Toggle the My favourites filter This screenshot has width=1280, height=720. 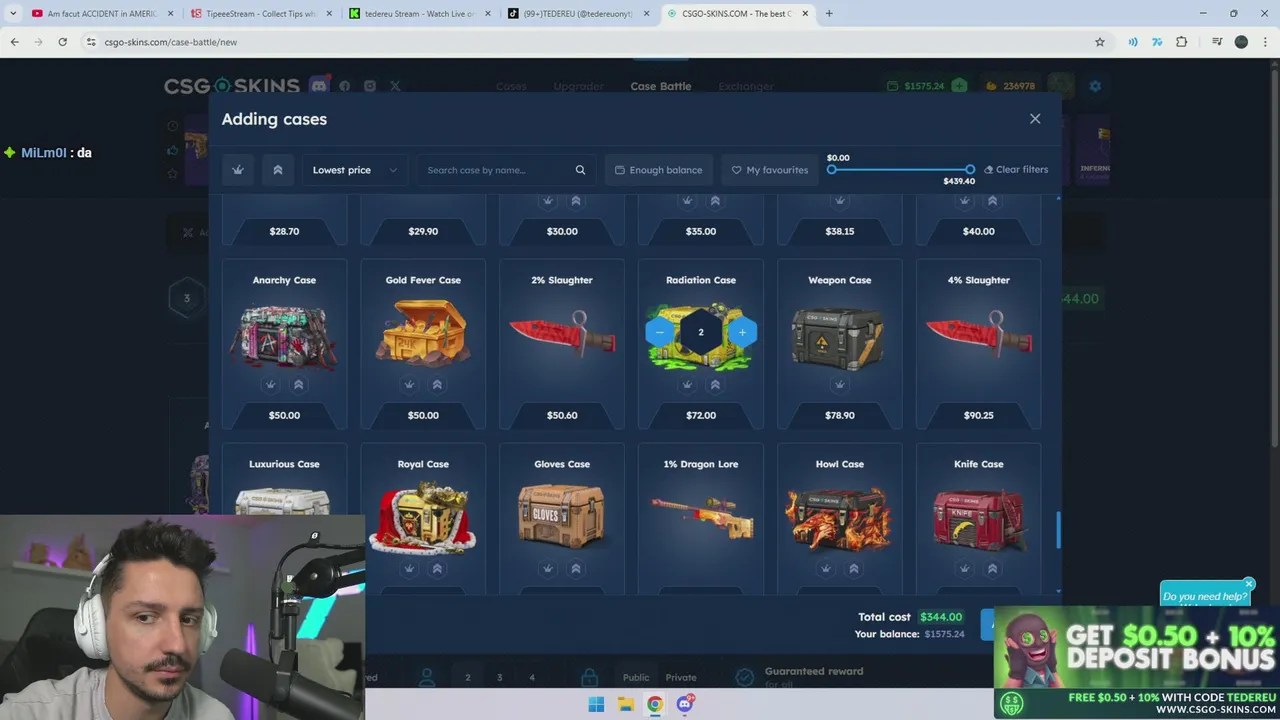pos(769,170)
